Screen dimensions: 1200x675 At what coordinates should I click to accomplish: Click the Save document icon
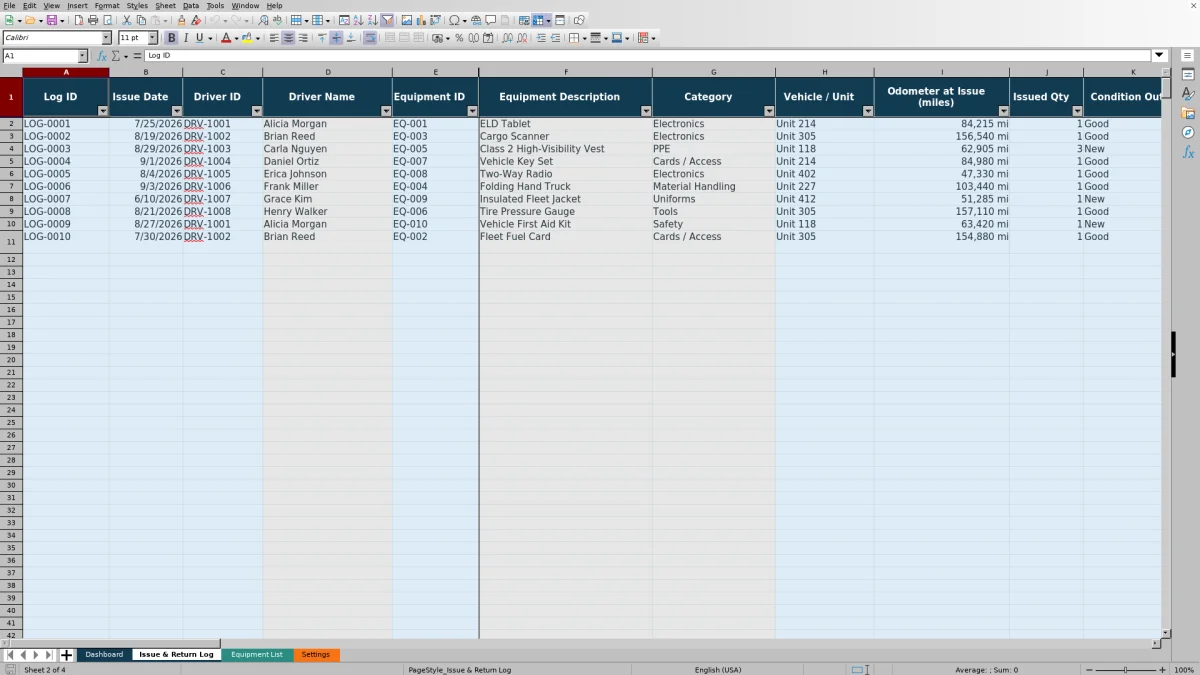[51, 20]
